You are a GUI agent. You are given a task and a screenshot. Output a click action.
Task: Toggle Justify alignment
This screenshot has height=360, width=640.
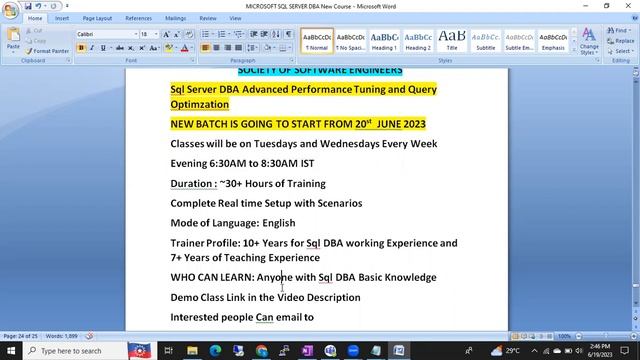click(x=238, y=48)
